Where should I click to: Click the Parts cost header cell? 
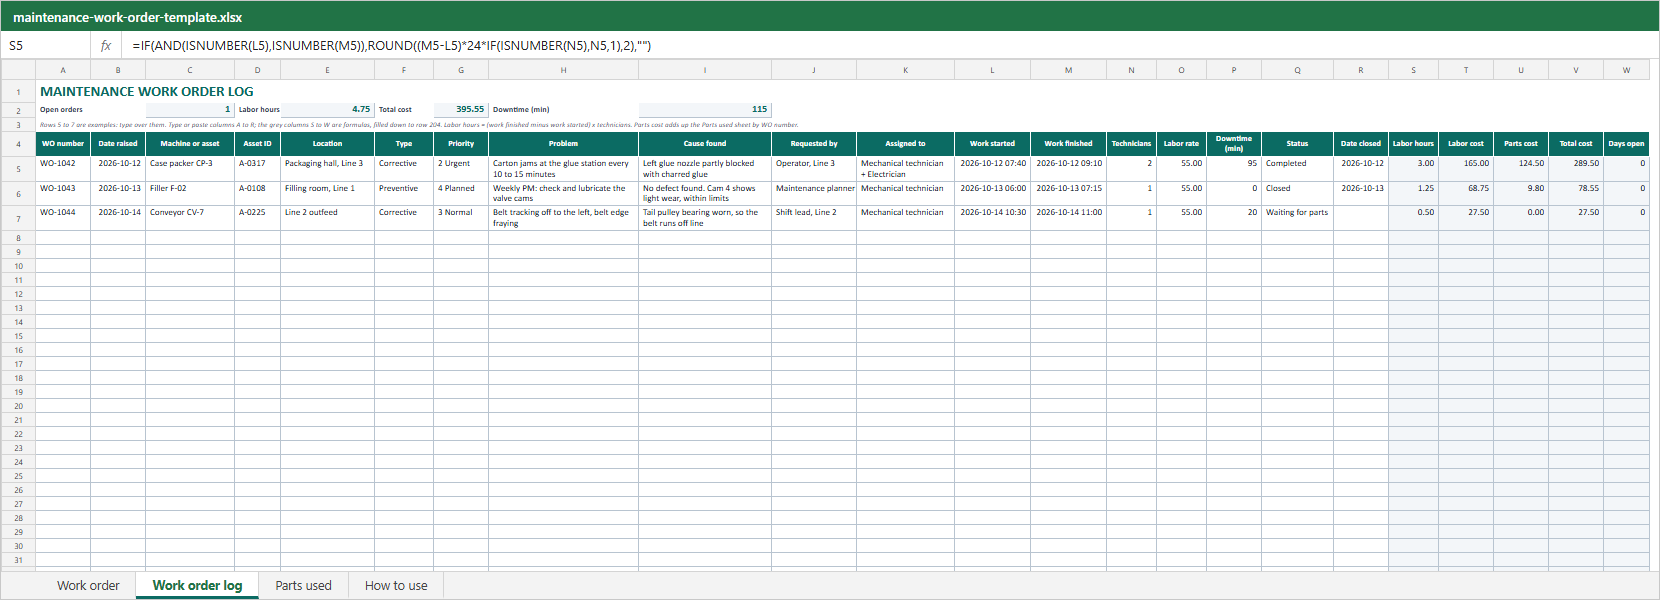(1521, 143)
